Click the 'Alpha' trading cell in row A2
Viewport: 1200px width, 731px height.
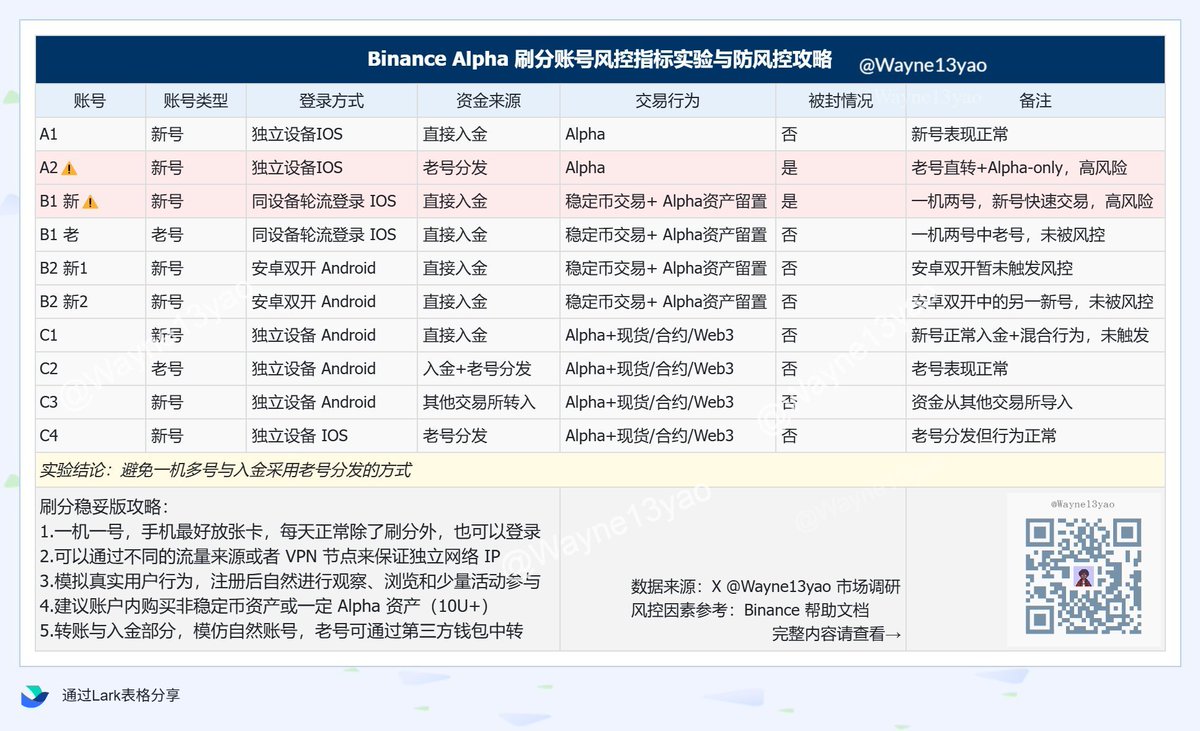(x=667, y=168)
